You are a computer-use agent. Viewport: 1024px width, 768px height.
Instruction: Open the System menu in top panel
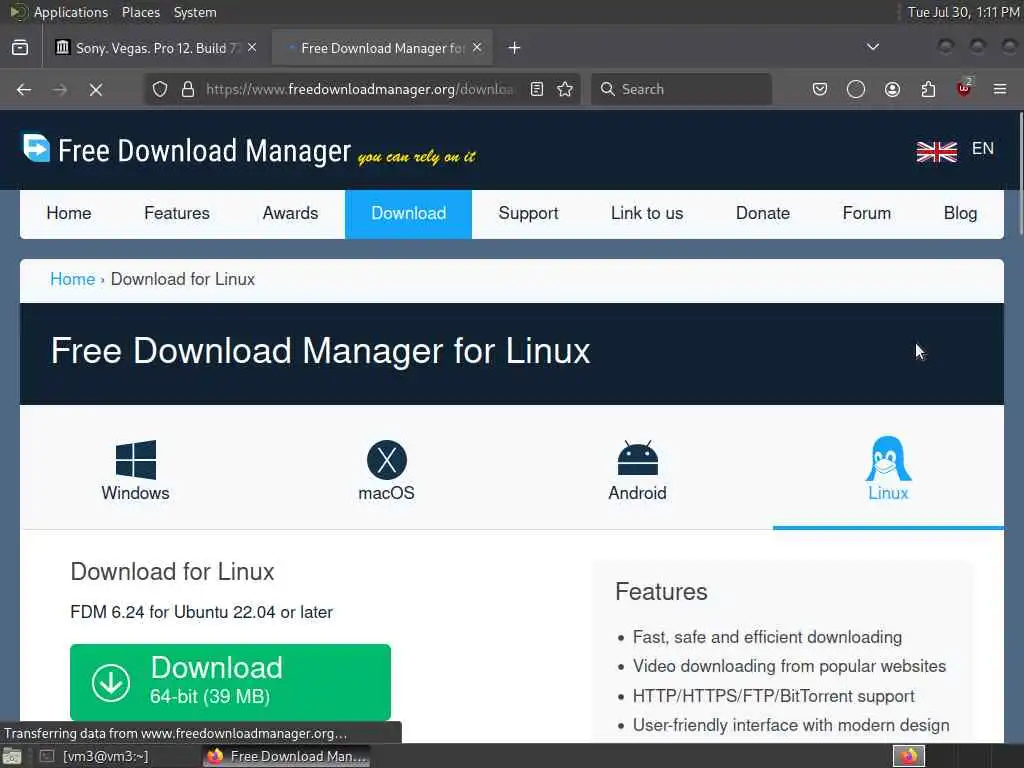coord(195,12)
